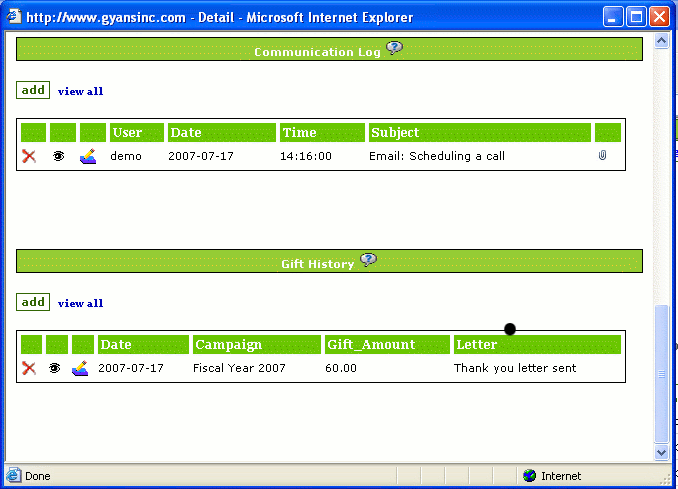This screenshot has width=678, height=489.
Task: Add a new gift history entry
Action: click(33, 302)
